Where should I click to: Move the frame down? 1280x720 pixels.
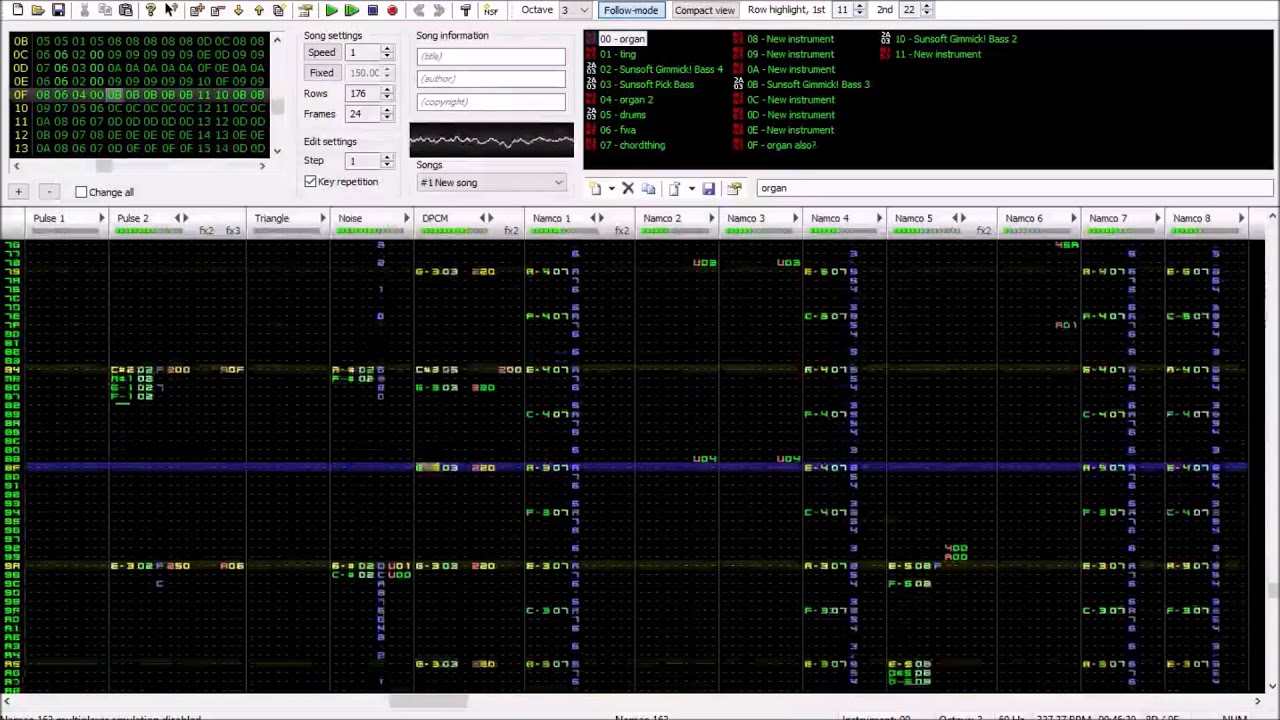tap(238, 10)
